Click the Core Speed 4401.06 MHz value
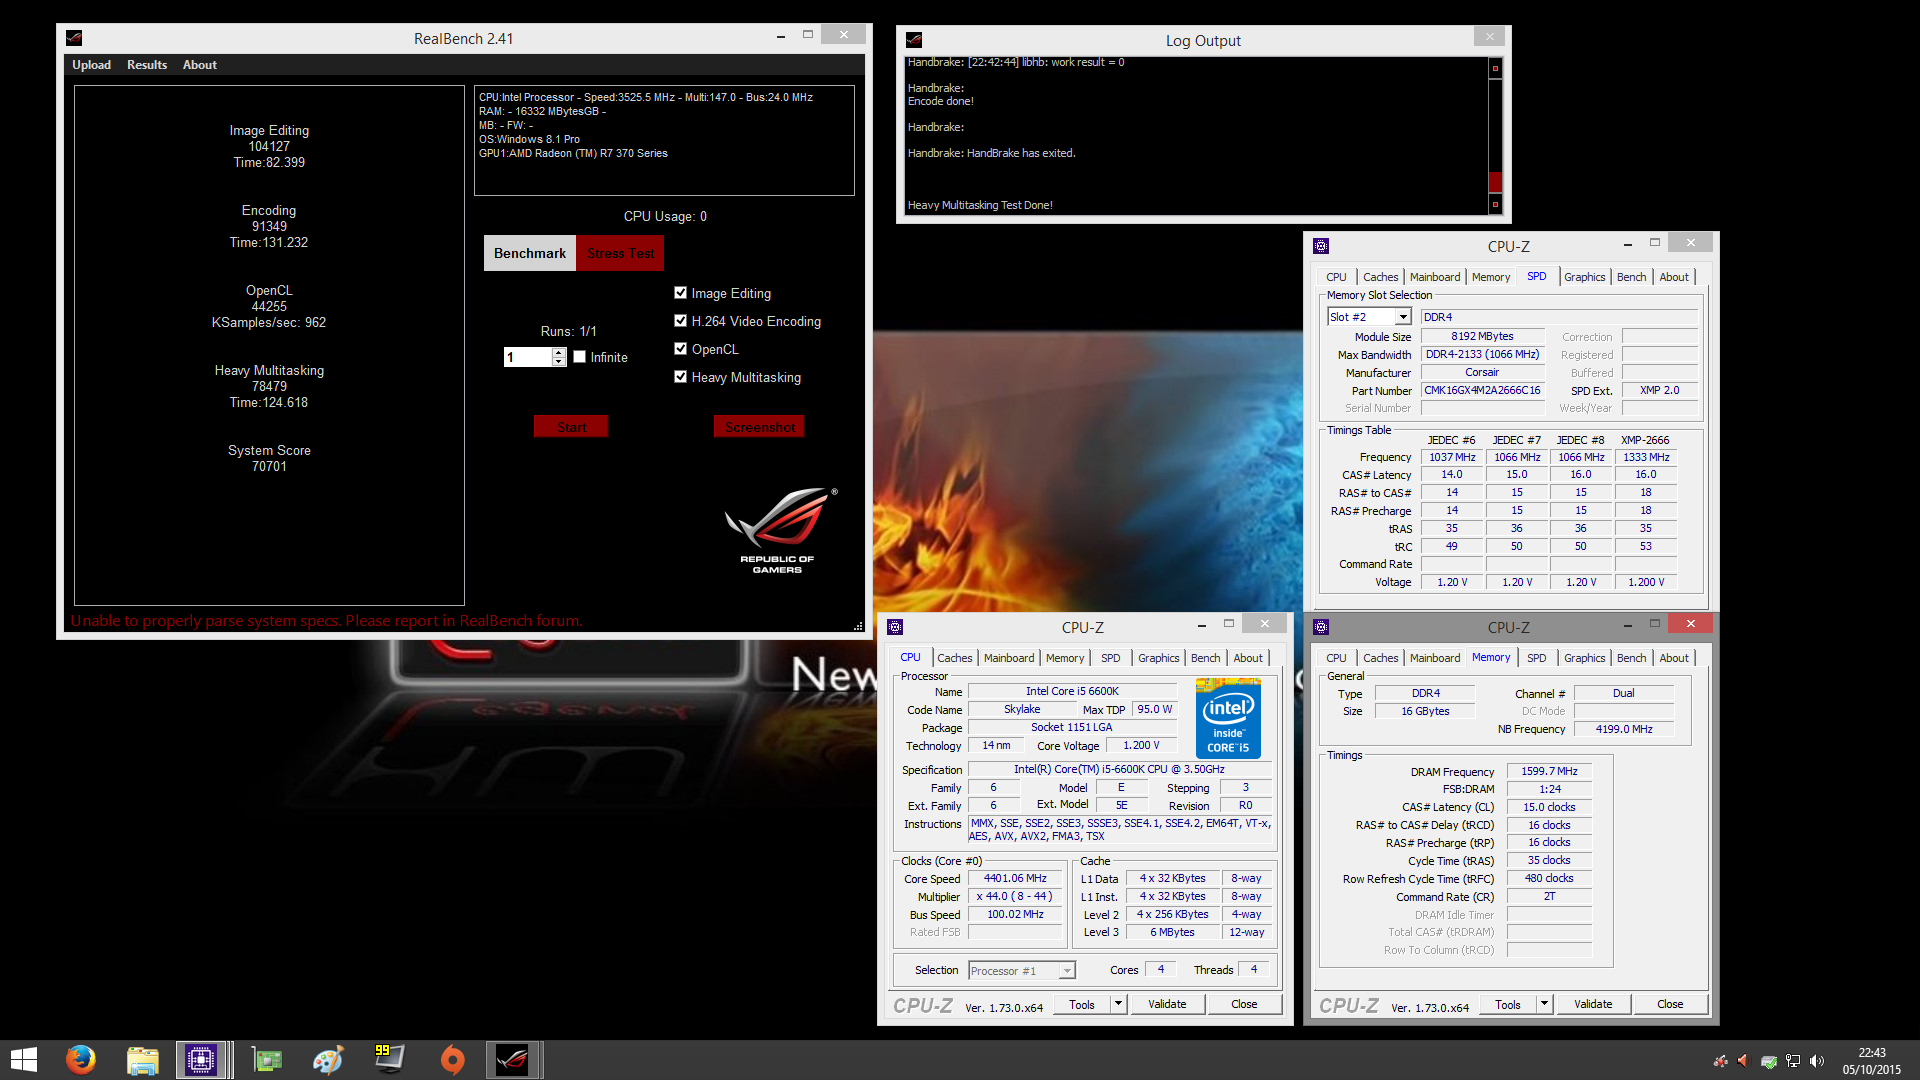This screenshot has width=1920, height=1080. [x=1015, y=878]
